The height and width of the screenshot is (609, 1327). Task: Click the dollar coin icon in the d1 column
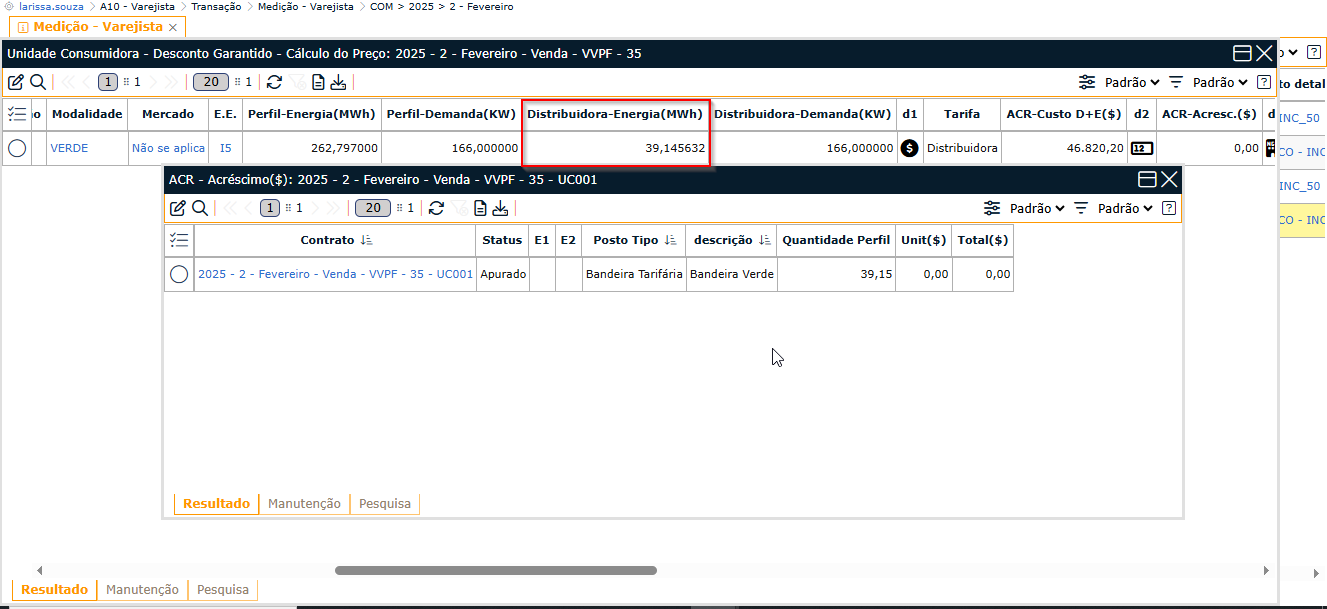909,148
